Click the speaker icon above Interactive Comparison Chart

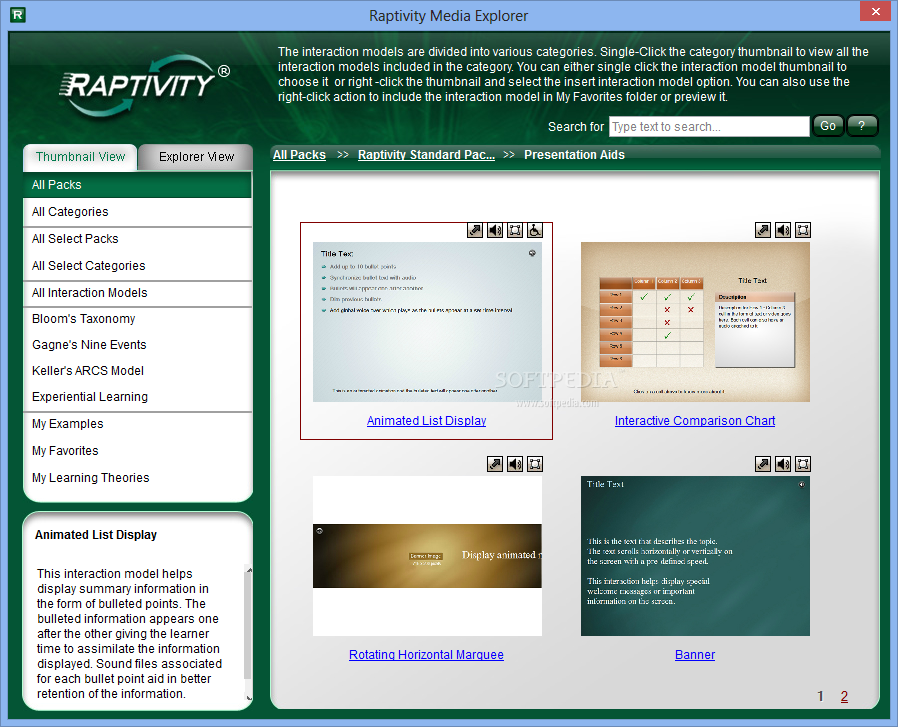[x=783, y=230]
